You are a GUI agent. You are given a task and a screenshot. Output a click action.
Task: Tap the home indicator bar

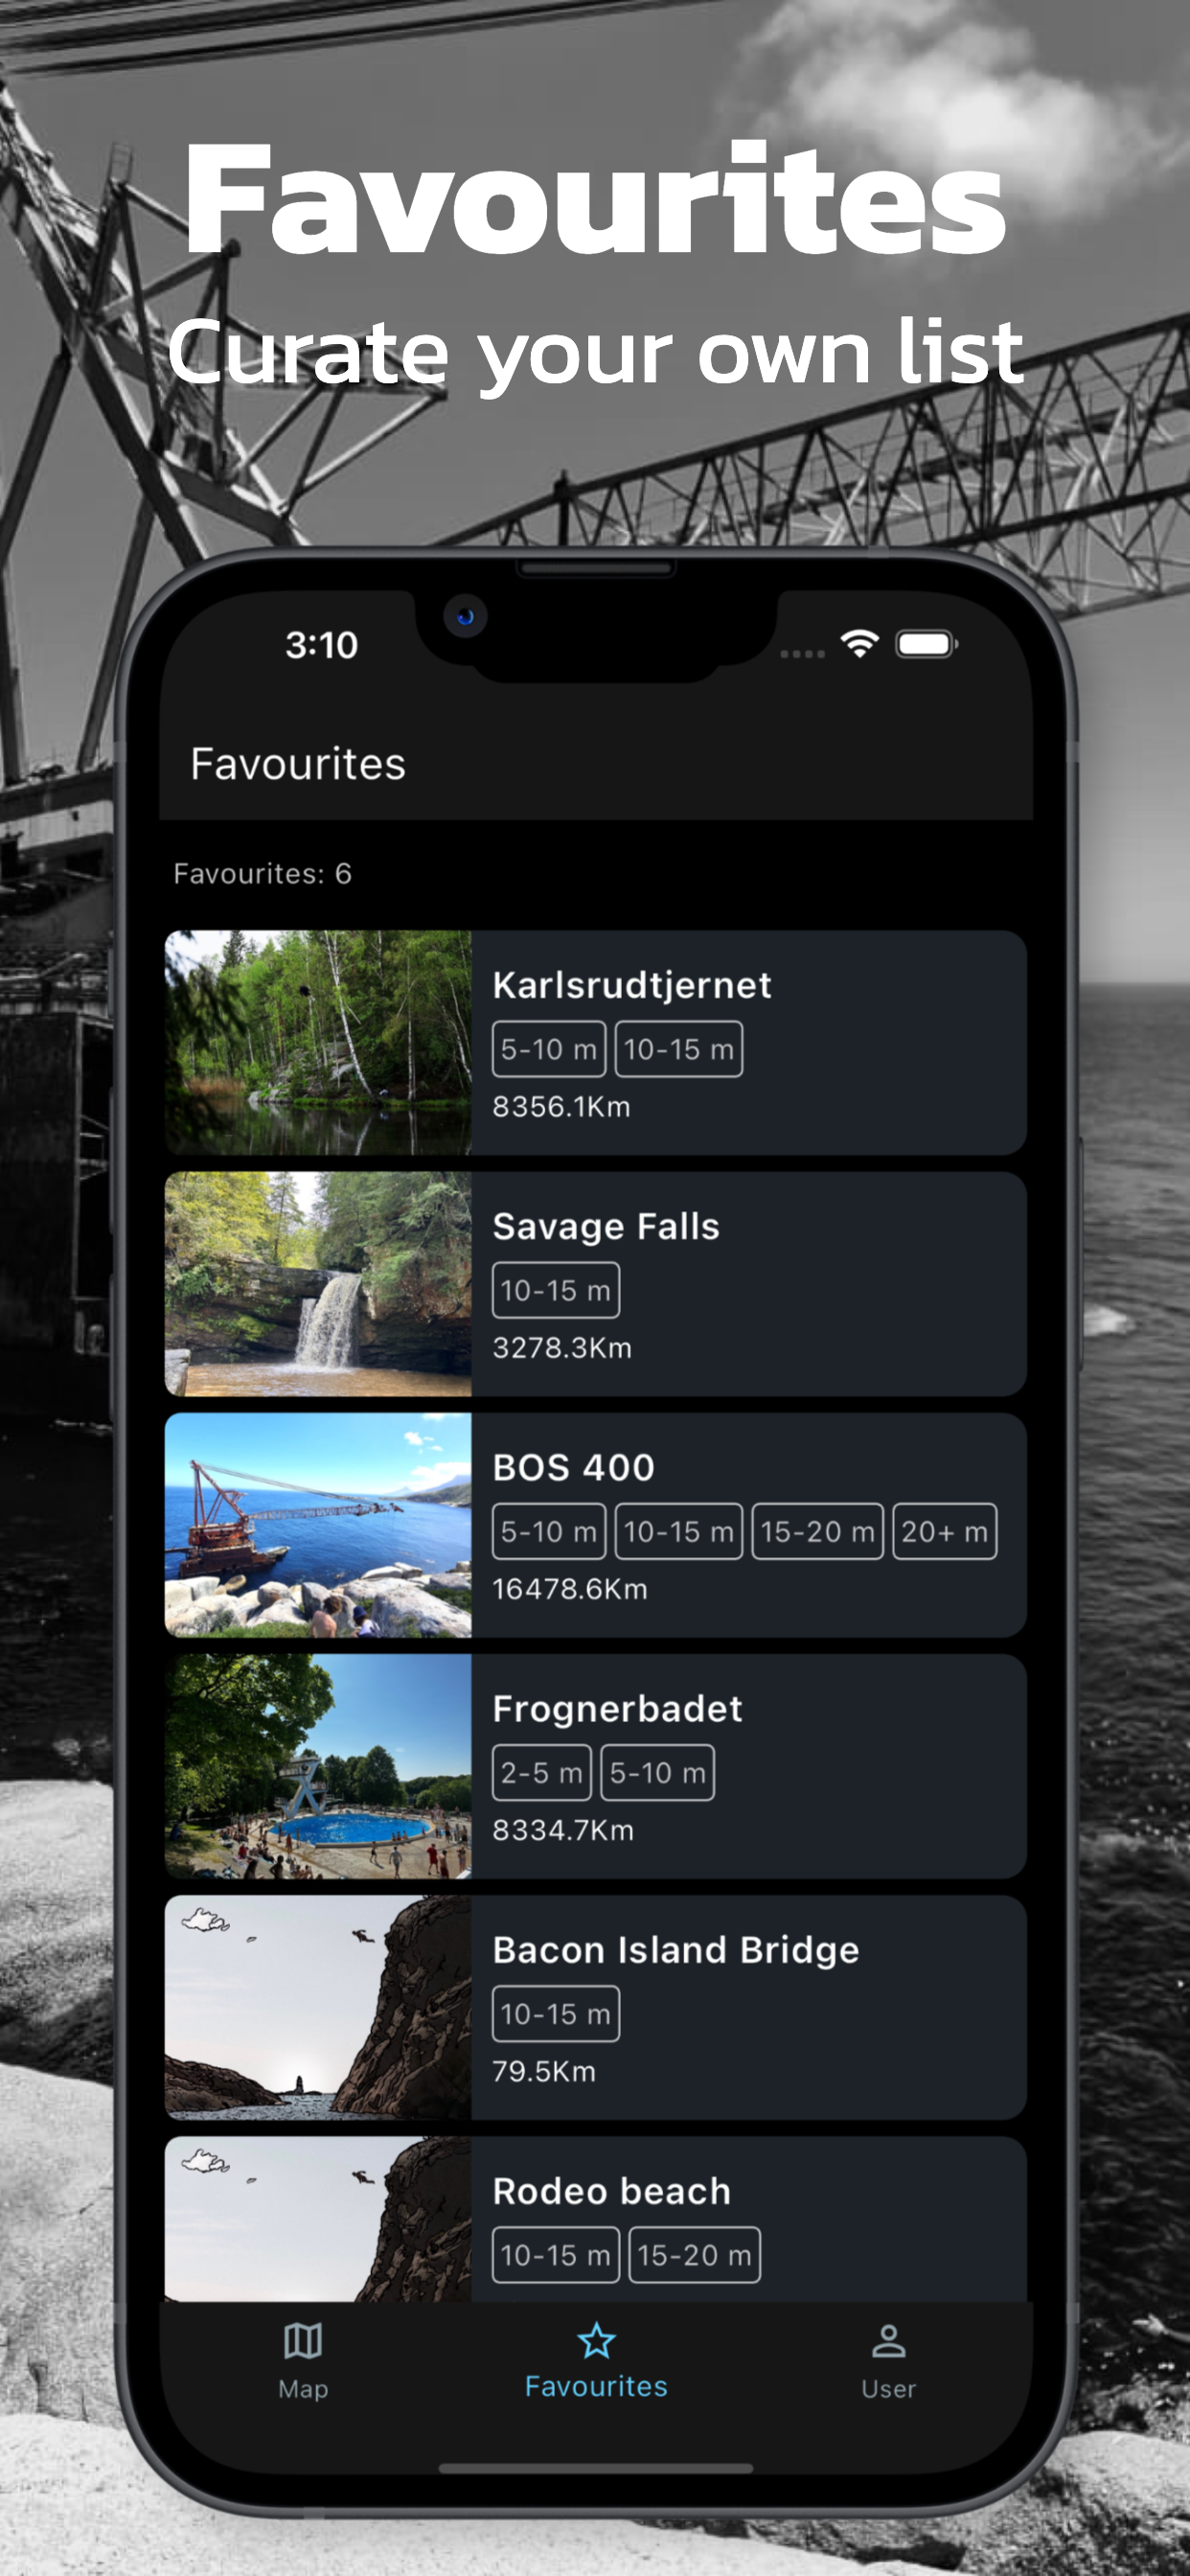(x=596, y=2468)
